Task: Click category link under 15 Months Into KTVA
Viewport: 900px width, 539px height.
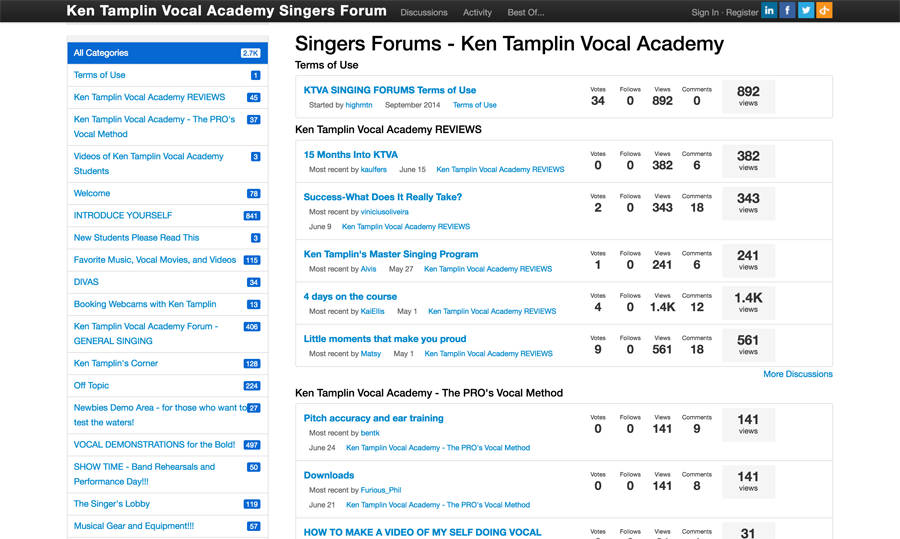Action: coord(501,169)
